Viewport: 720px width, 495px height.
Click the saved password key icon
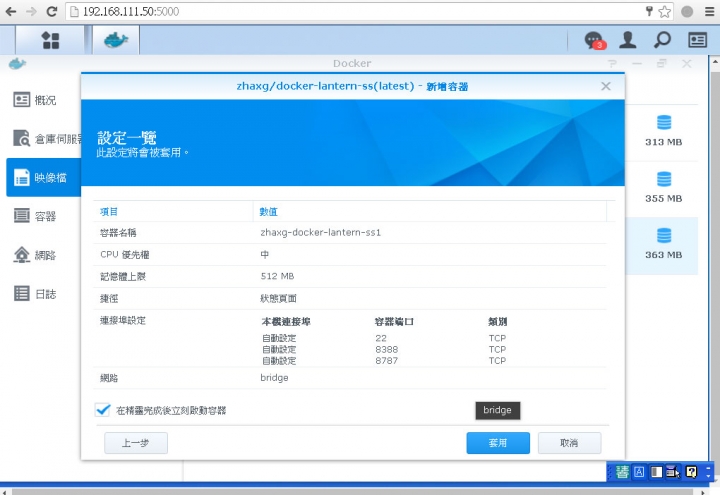[x=649, y=11]
